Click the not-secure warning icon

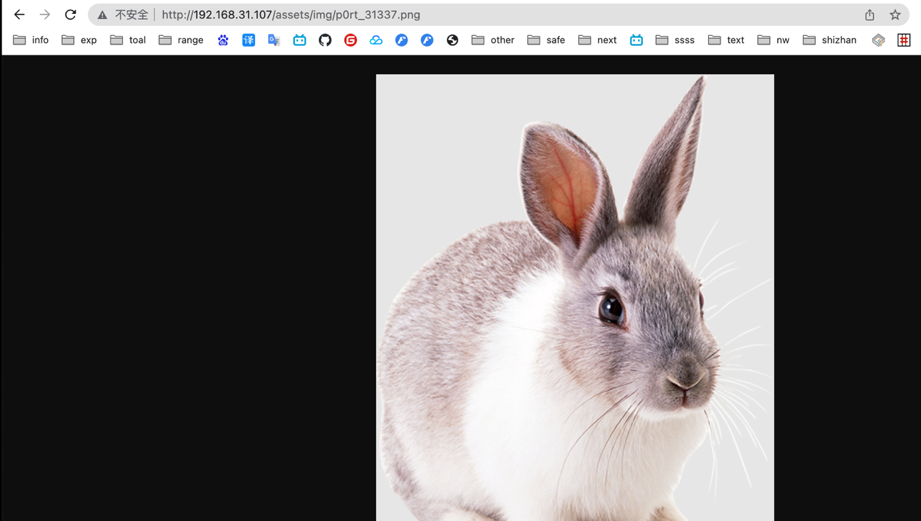coord(102,15)
